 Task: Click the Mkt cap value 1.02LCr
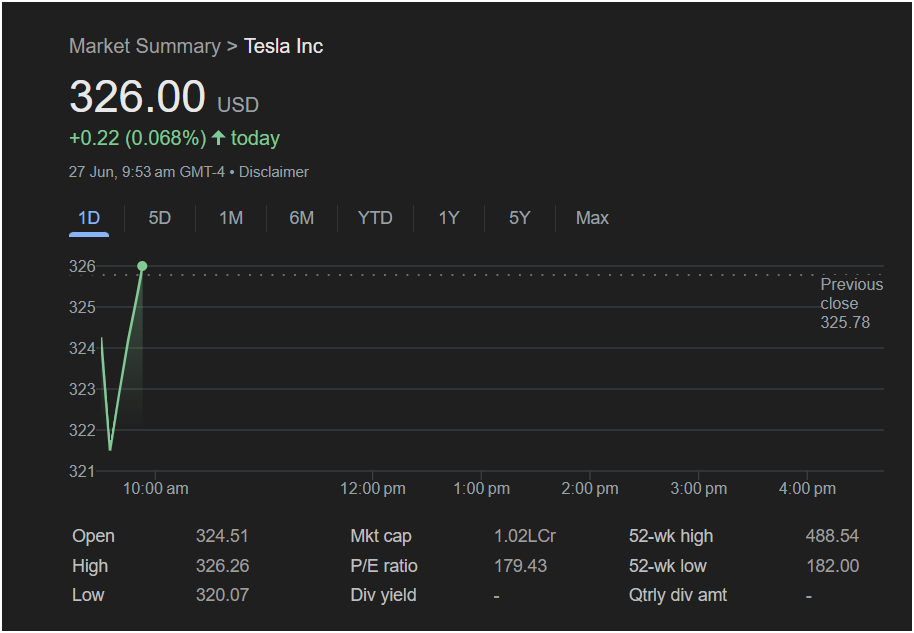[x=525, y=536]
